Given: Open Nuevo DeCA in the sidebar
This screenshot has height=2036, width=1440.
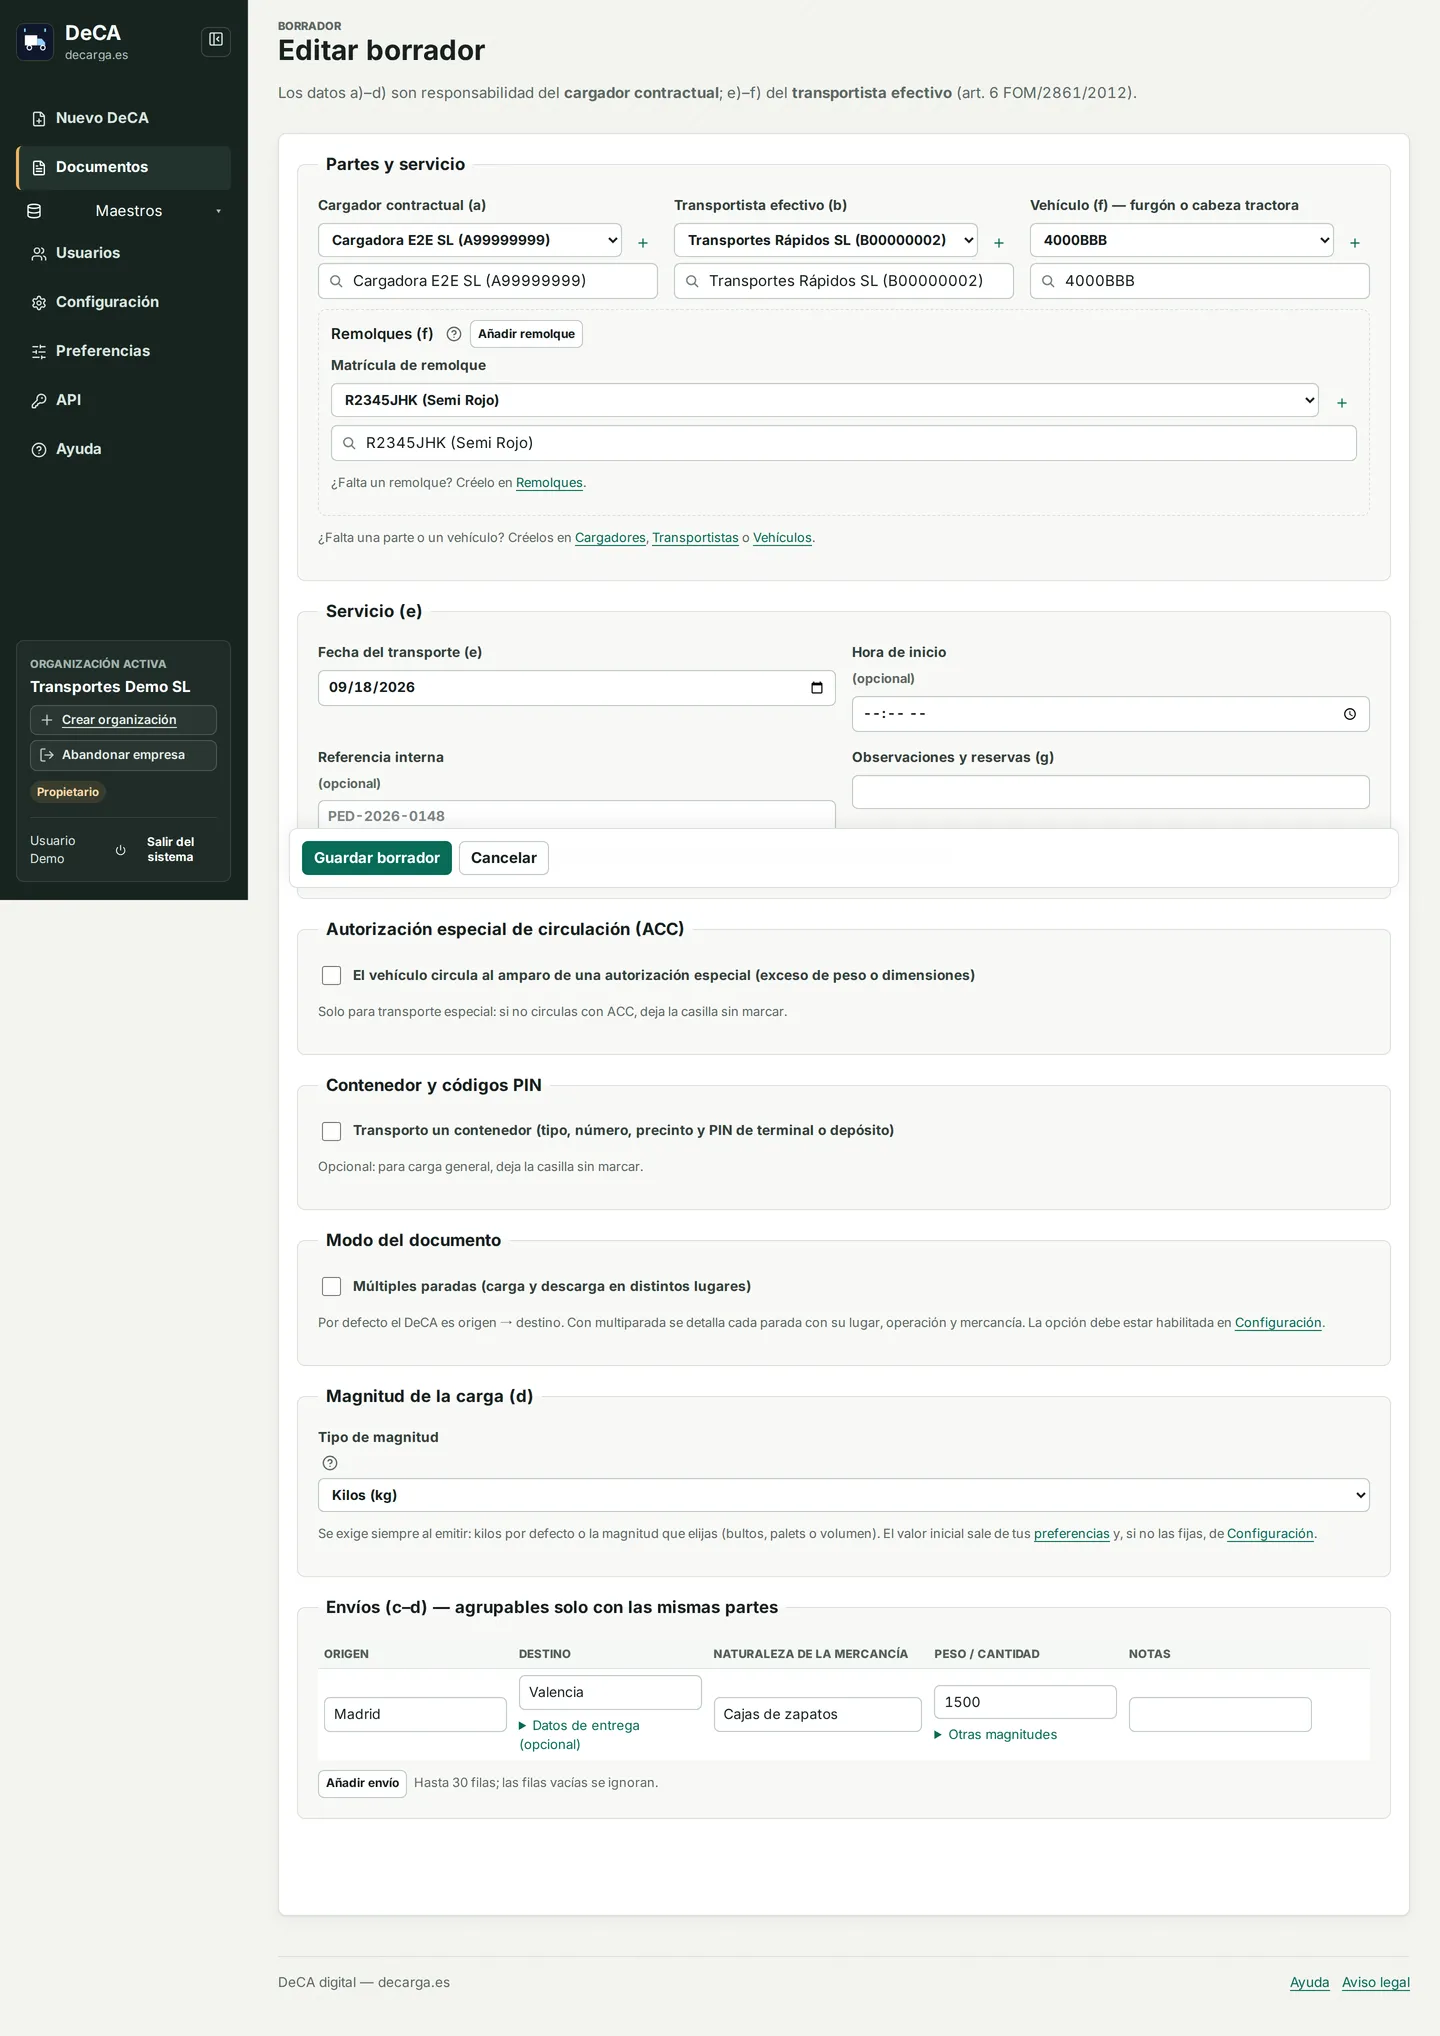Looking at the screenshot, I should (x=124, y=118).
